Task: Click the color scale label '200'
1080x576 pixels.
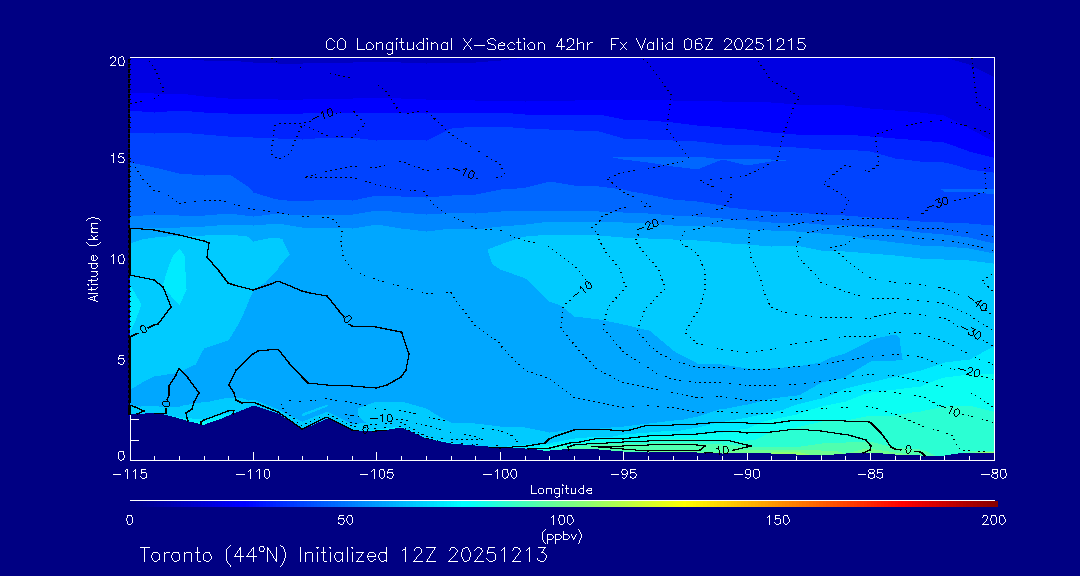Action: point(995,520)
